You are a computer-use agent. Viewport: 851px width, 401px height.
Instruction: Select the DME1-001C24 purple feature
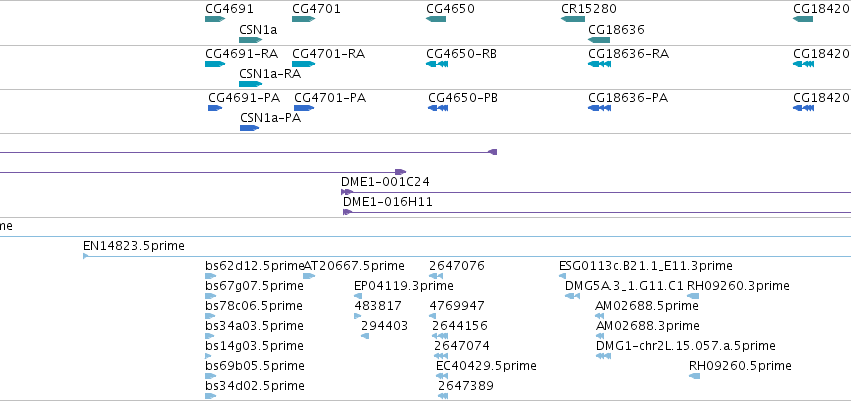(x=595, y=192)
